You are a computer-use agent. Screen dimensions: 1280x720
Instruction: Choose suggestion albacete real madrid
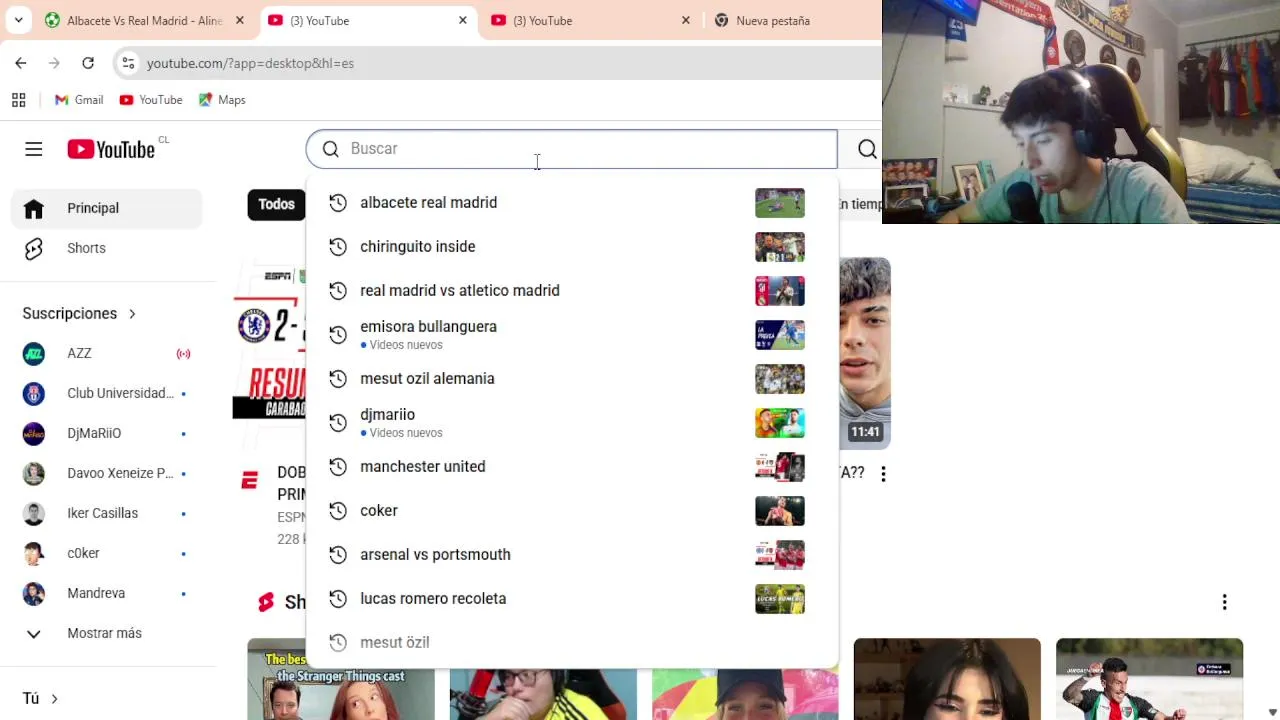(x=571, y=202)
